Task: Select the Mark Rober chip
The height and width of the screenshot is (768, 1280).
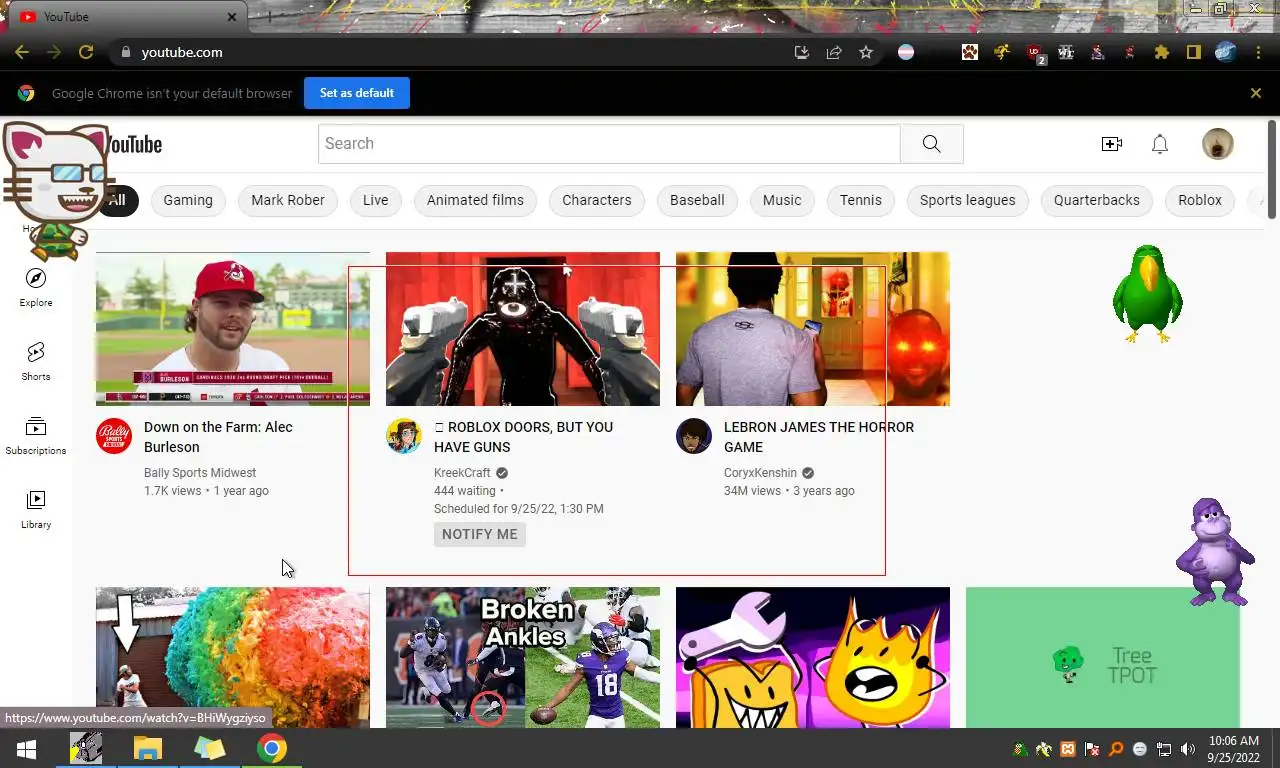Action: pos(288,200)
